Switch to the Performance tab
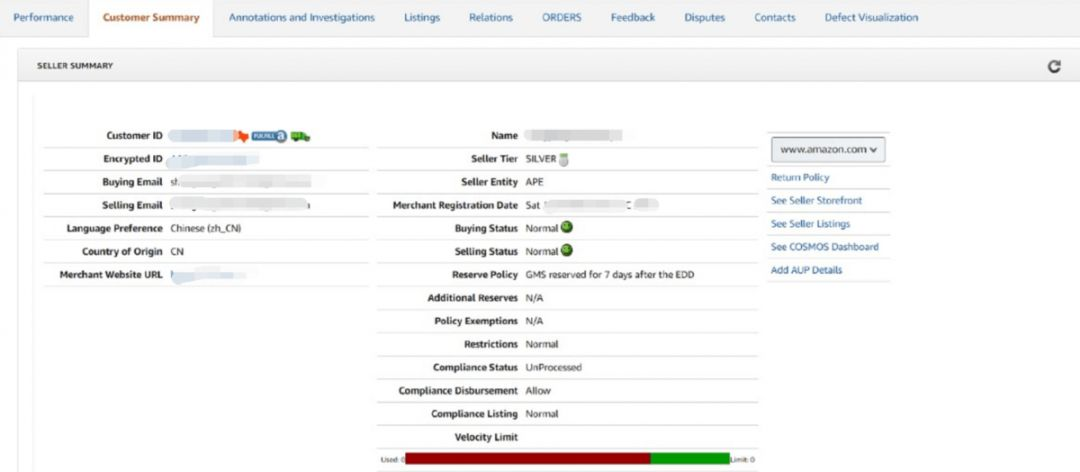The image size is (1080, 472). coord(43,18)
